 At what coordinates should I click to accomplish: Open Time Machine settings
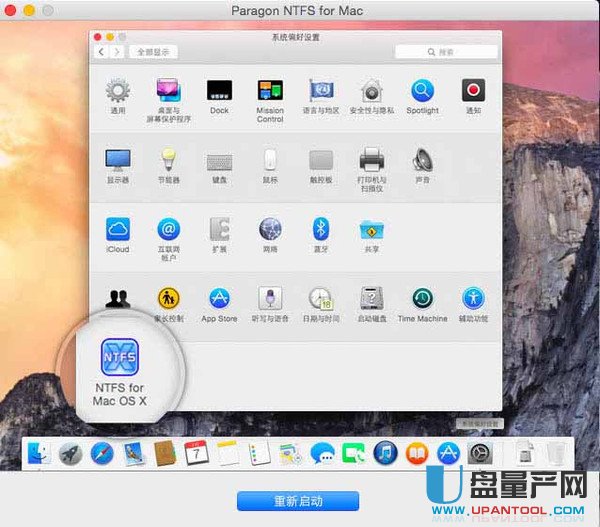coord(422,298)
